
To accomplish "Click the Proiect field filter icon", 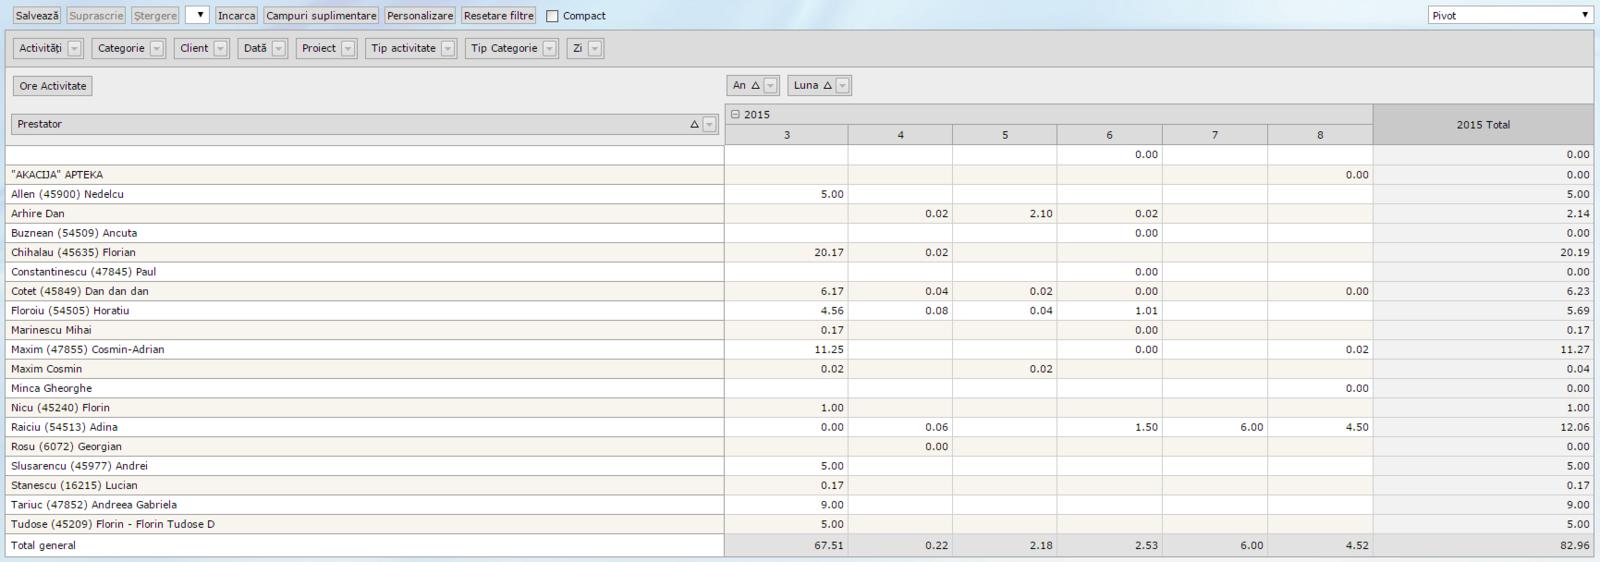I will pos(348,49).
